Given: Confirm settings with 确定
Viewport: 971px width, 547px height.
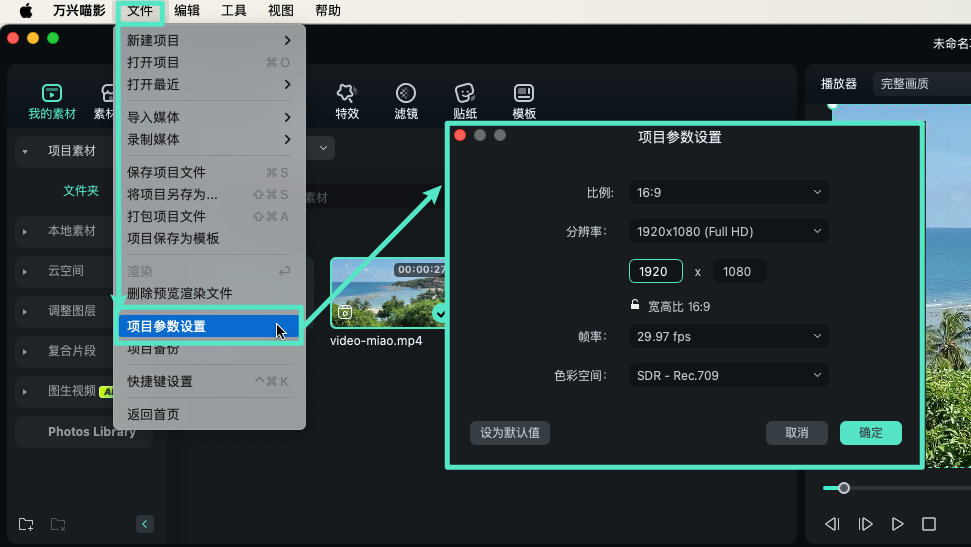Looking at the screenshot, I should (x=870, y=432).
